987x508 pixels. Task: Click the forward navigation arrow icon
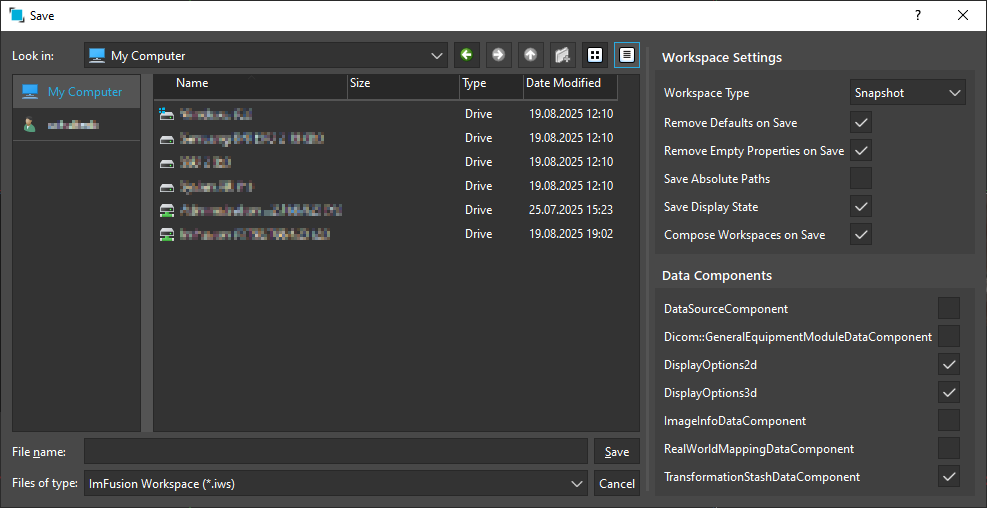(x=499, y=55)
